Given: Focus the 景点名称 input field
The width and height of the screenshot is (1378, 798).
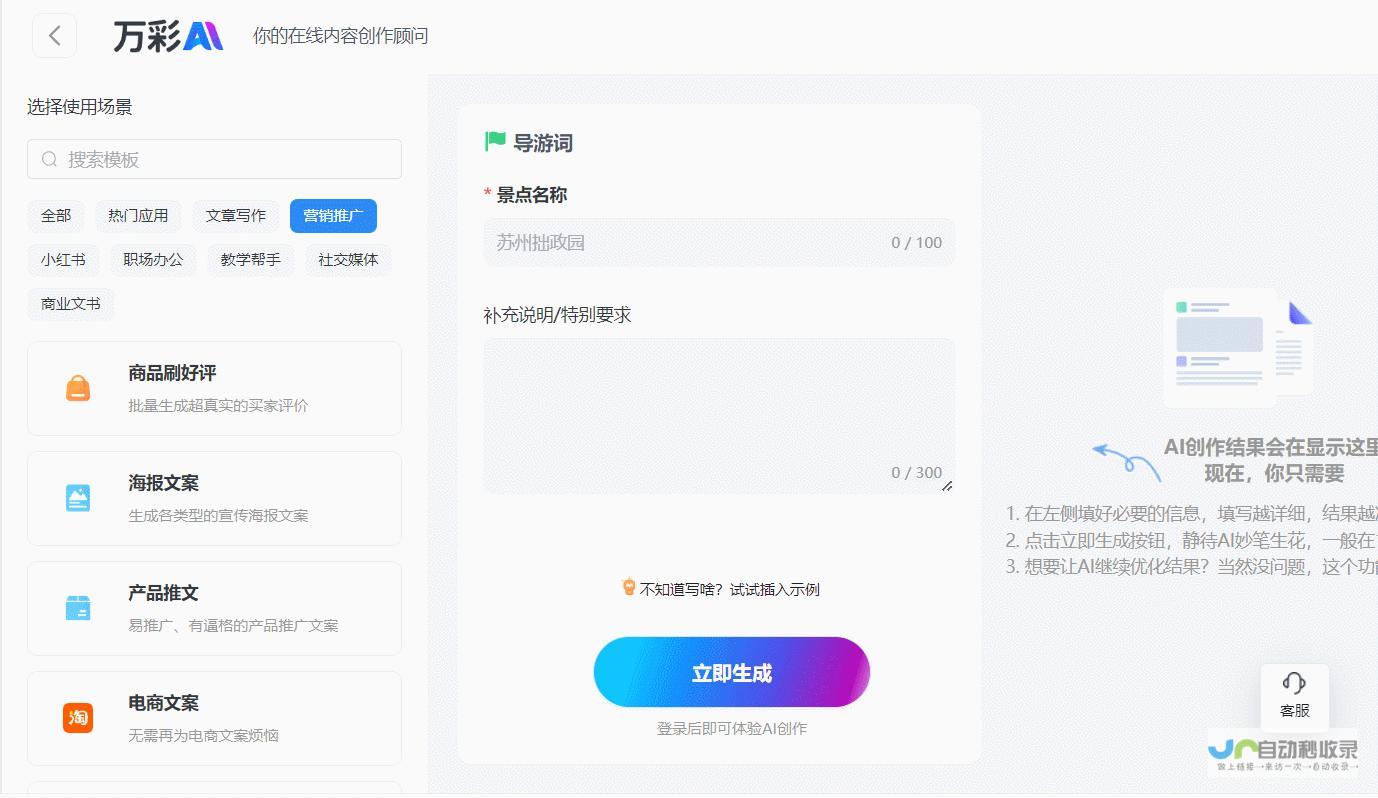Looking at the screenshot, I should (719, 242).
